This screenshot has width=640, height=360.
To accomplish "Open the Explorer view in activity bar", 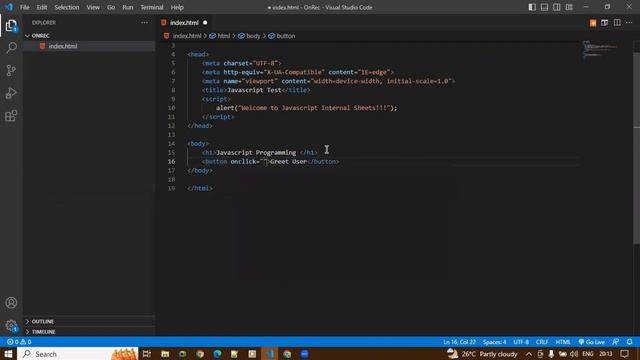I will 11,26.
